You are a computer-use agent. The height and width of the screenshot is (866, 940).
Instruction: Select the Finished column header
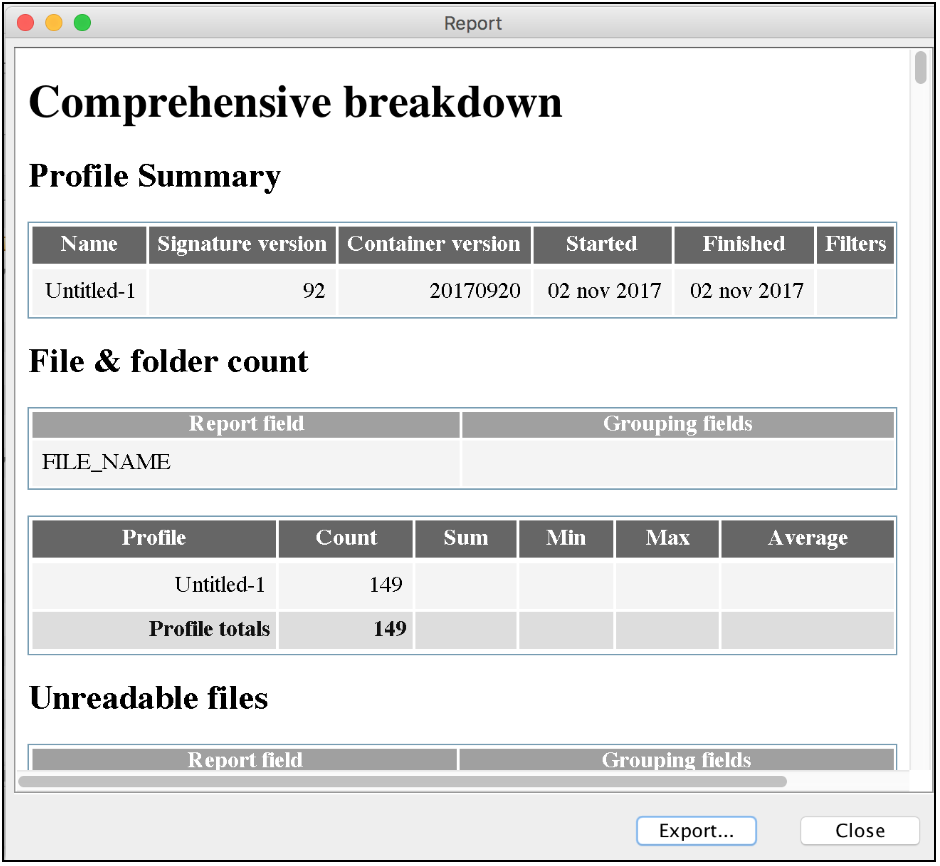point(743,244)
